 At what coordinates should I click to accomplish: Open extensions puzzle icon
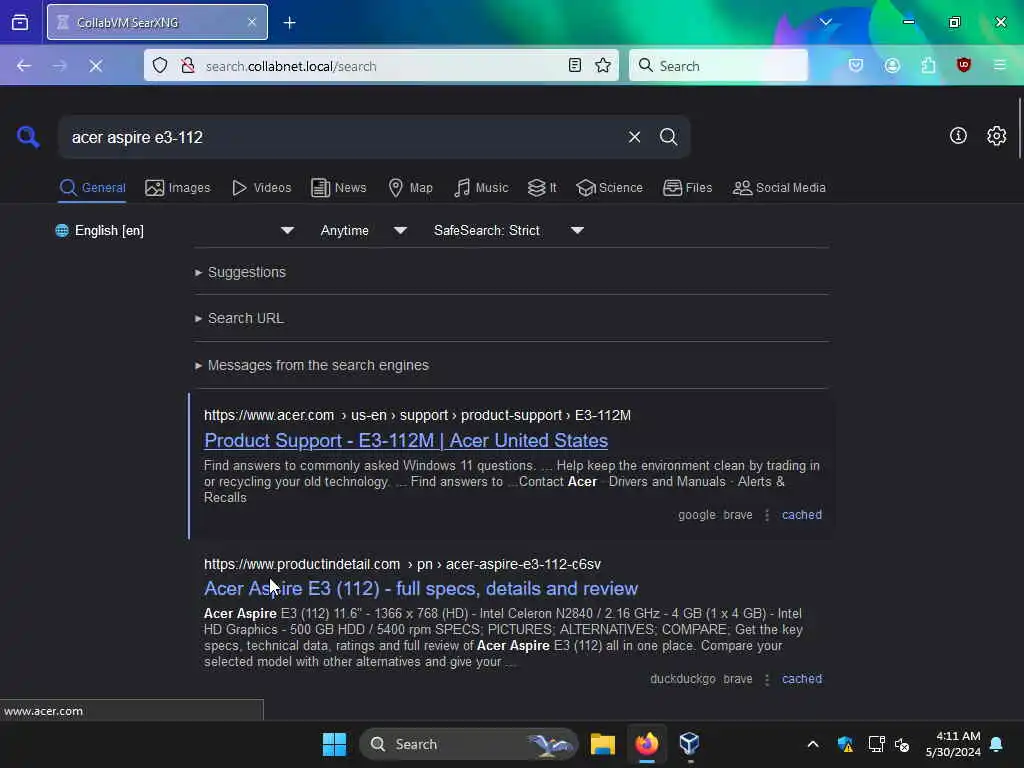coord(928,65)
